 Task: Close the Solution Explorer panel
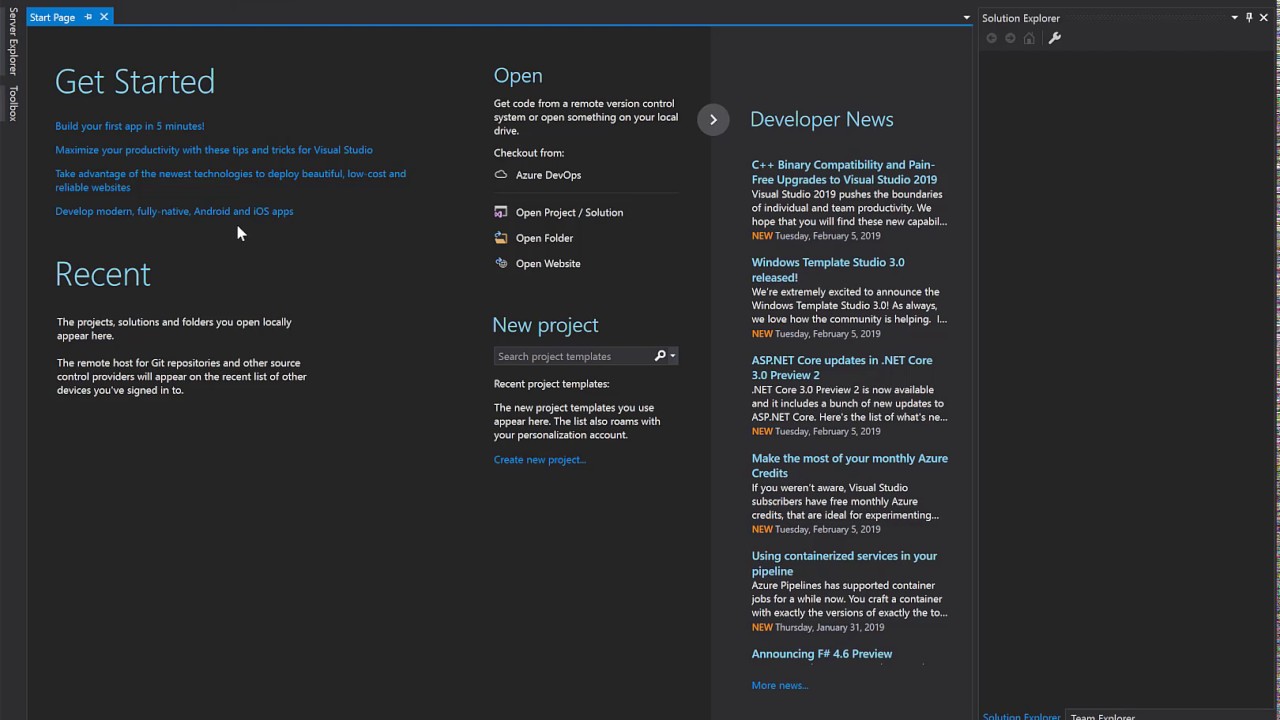tap(1264, 17)
